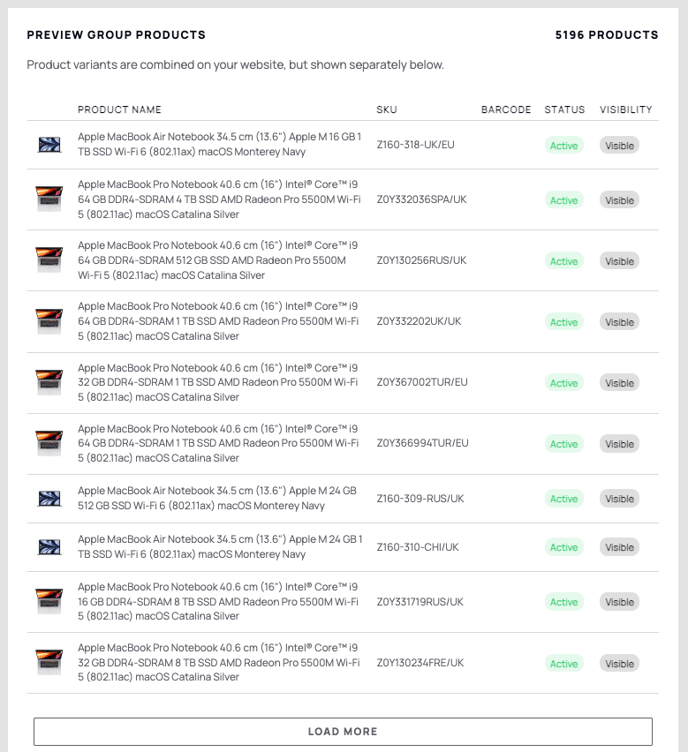Open MacBook Air Z160-309-RUS/UK thumbnail
688x752 pixels.
tap(49, 498)
